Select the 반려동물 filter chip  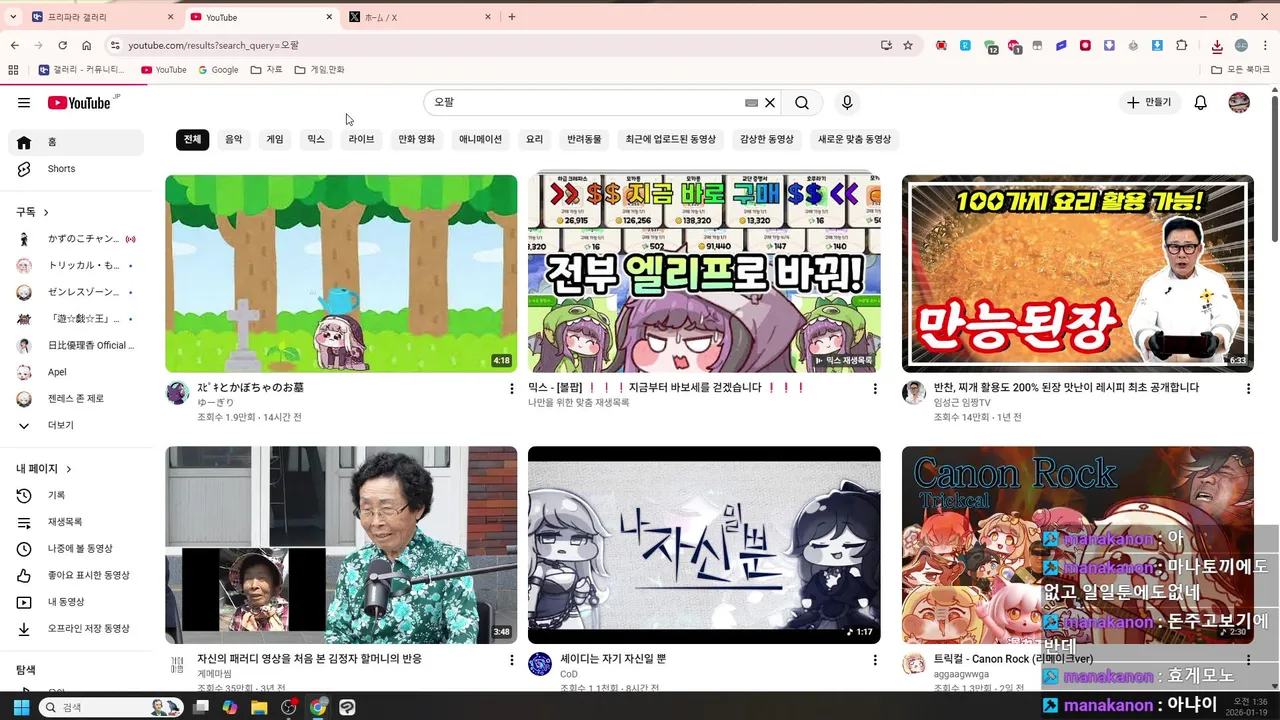pyautogui.click(x=585, y=140)
